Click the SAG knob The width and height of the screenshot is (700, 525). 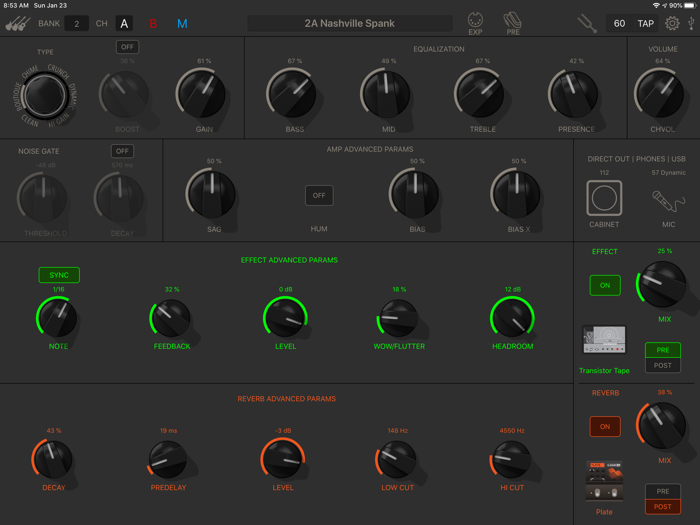(x=212, y=194)
